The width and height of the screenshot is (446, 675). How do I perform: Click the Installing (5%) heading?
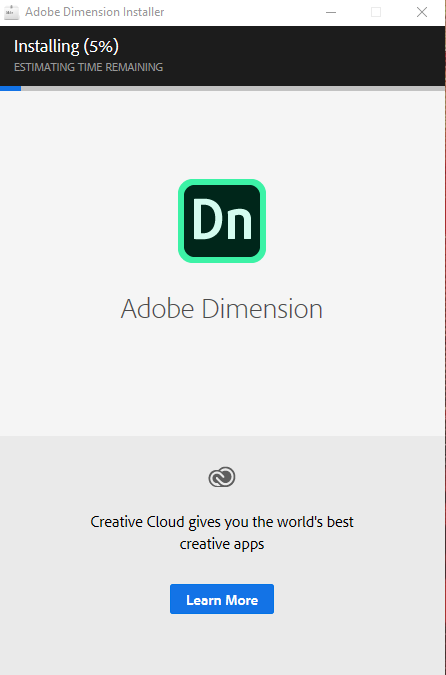[66, 46]
